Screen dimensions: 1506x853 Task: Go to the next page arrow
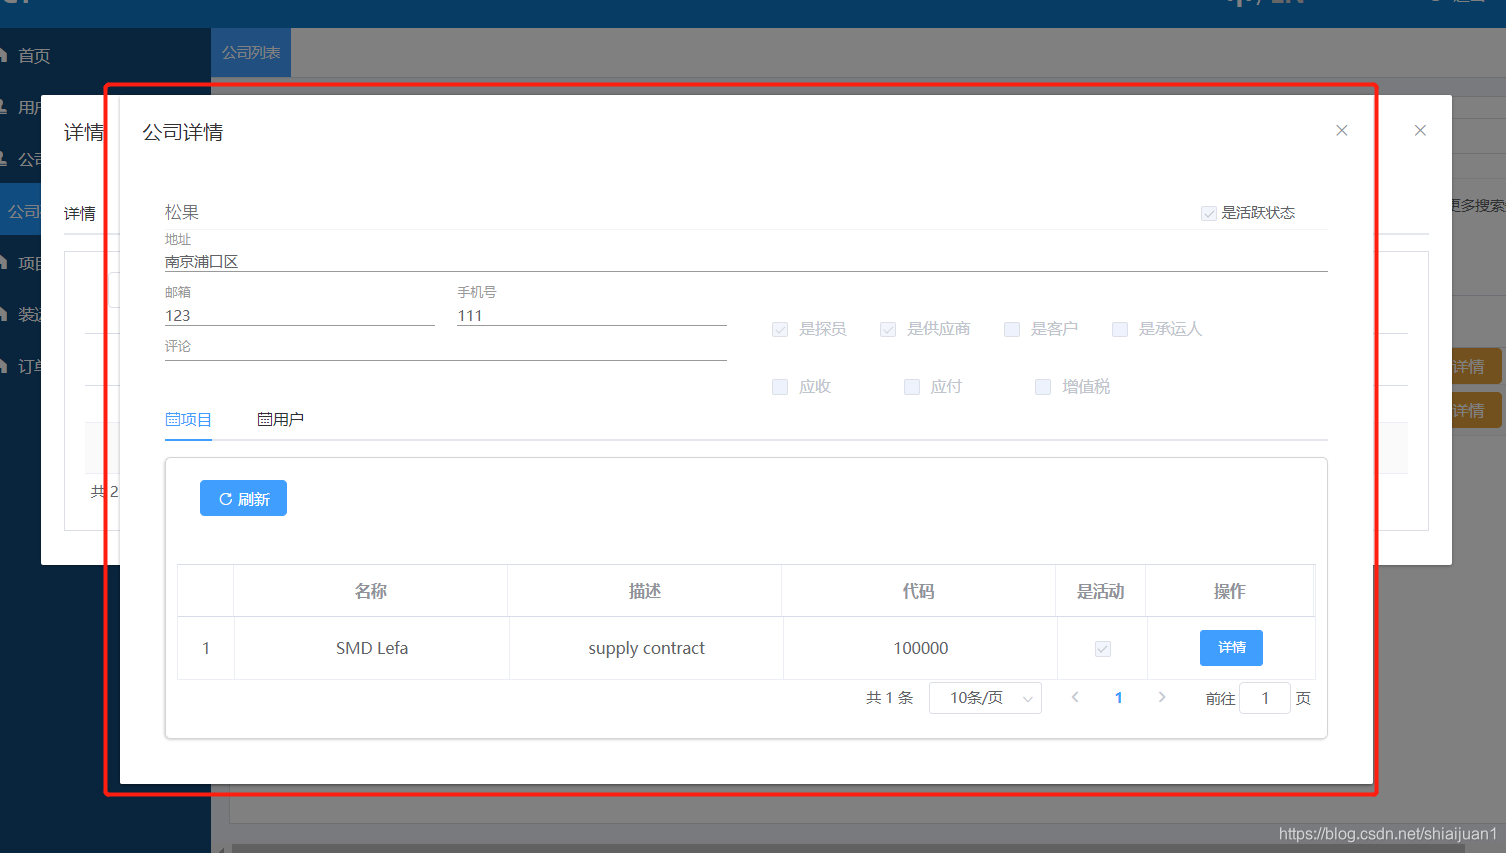point(1162,697)
